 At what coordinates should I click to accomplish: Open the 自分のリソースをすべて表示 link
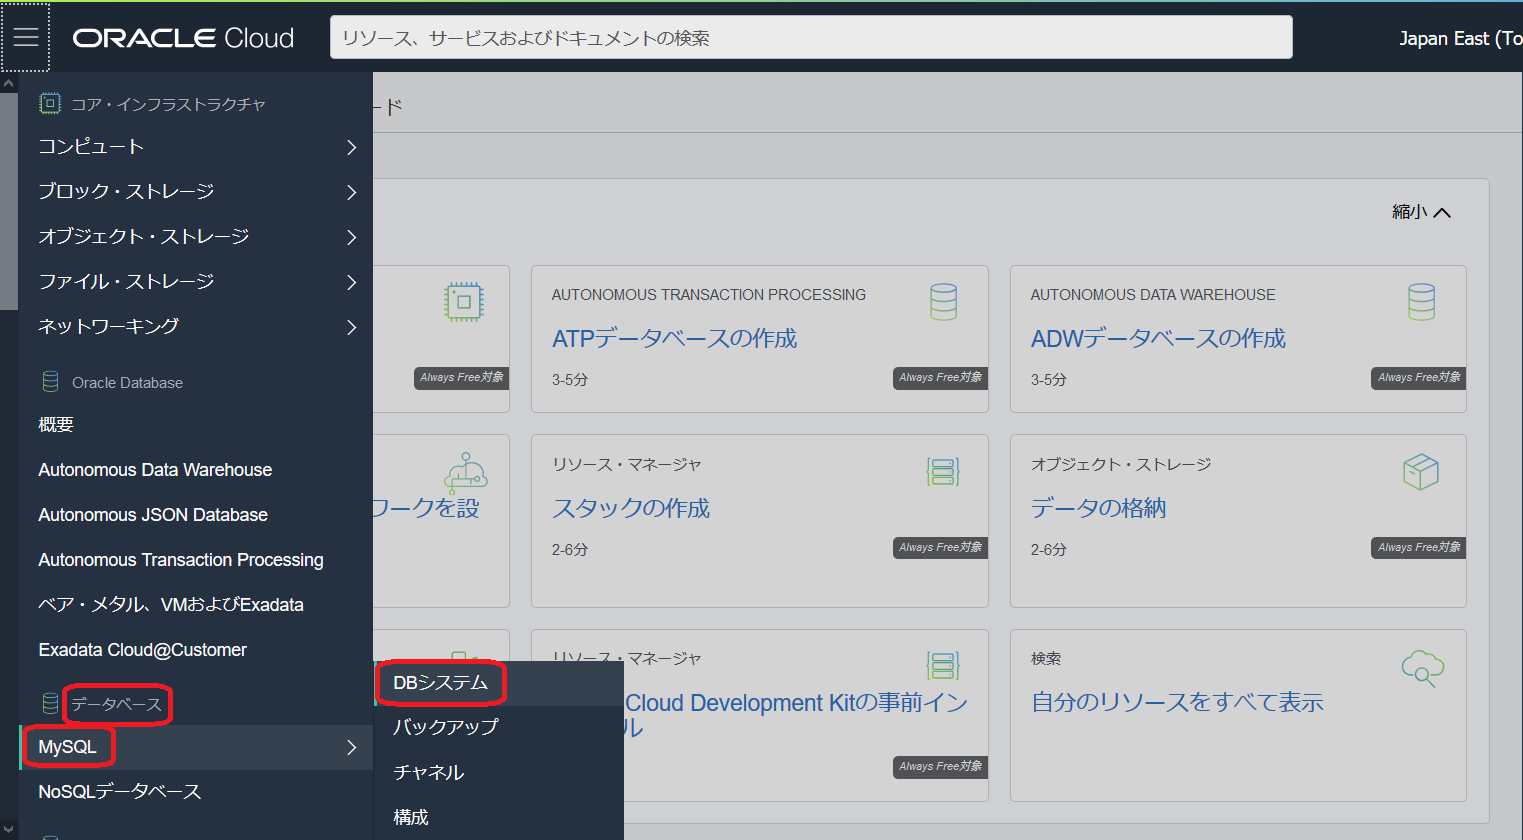point(1177,703)
